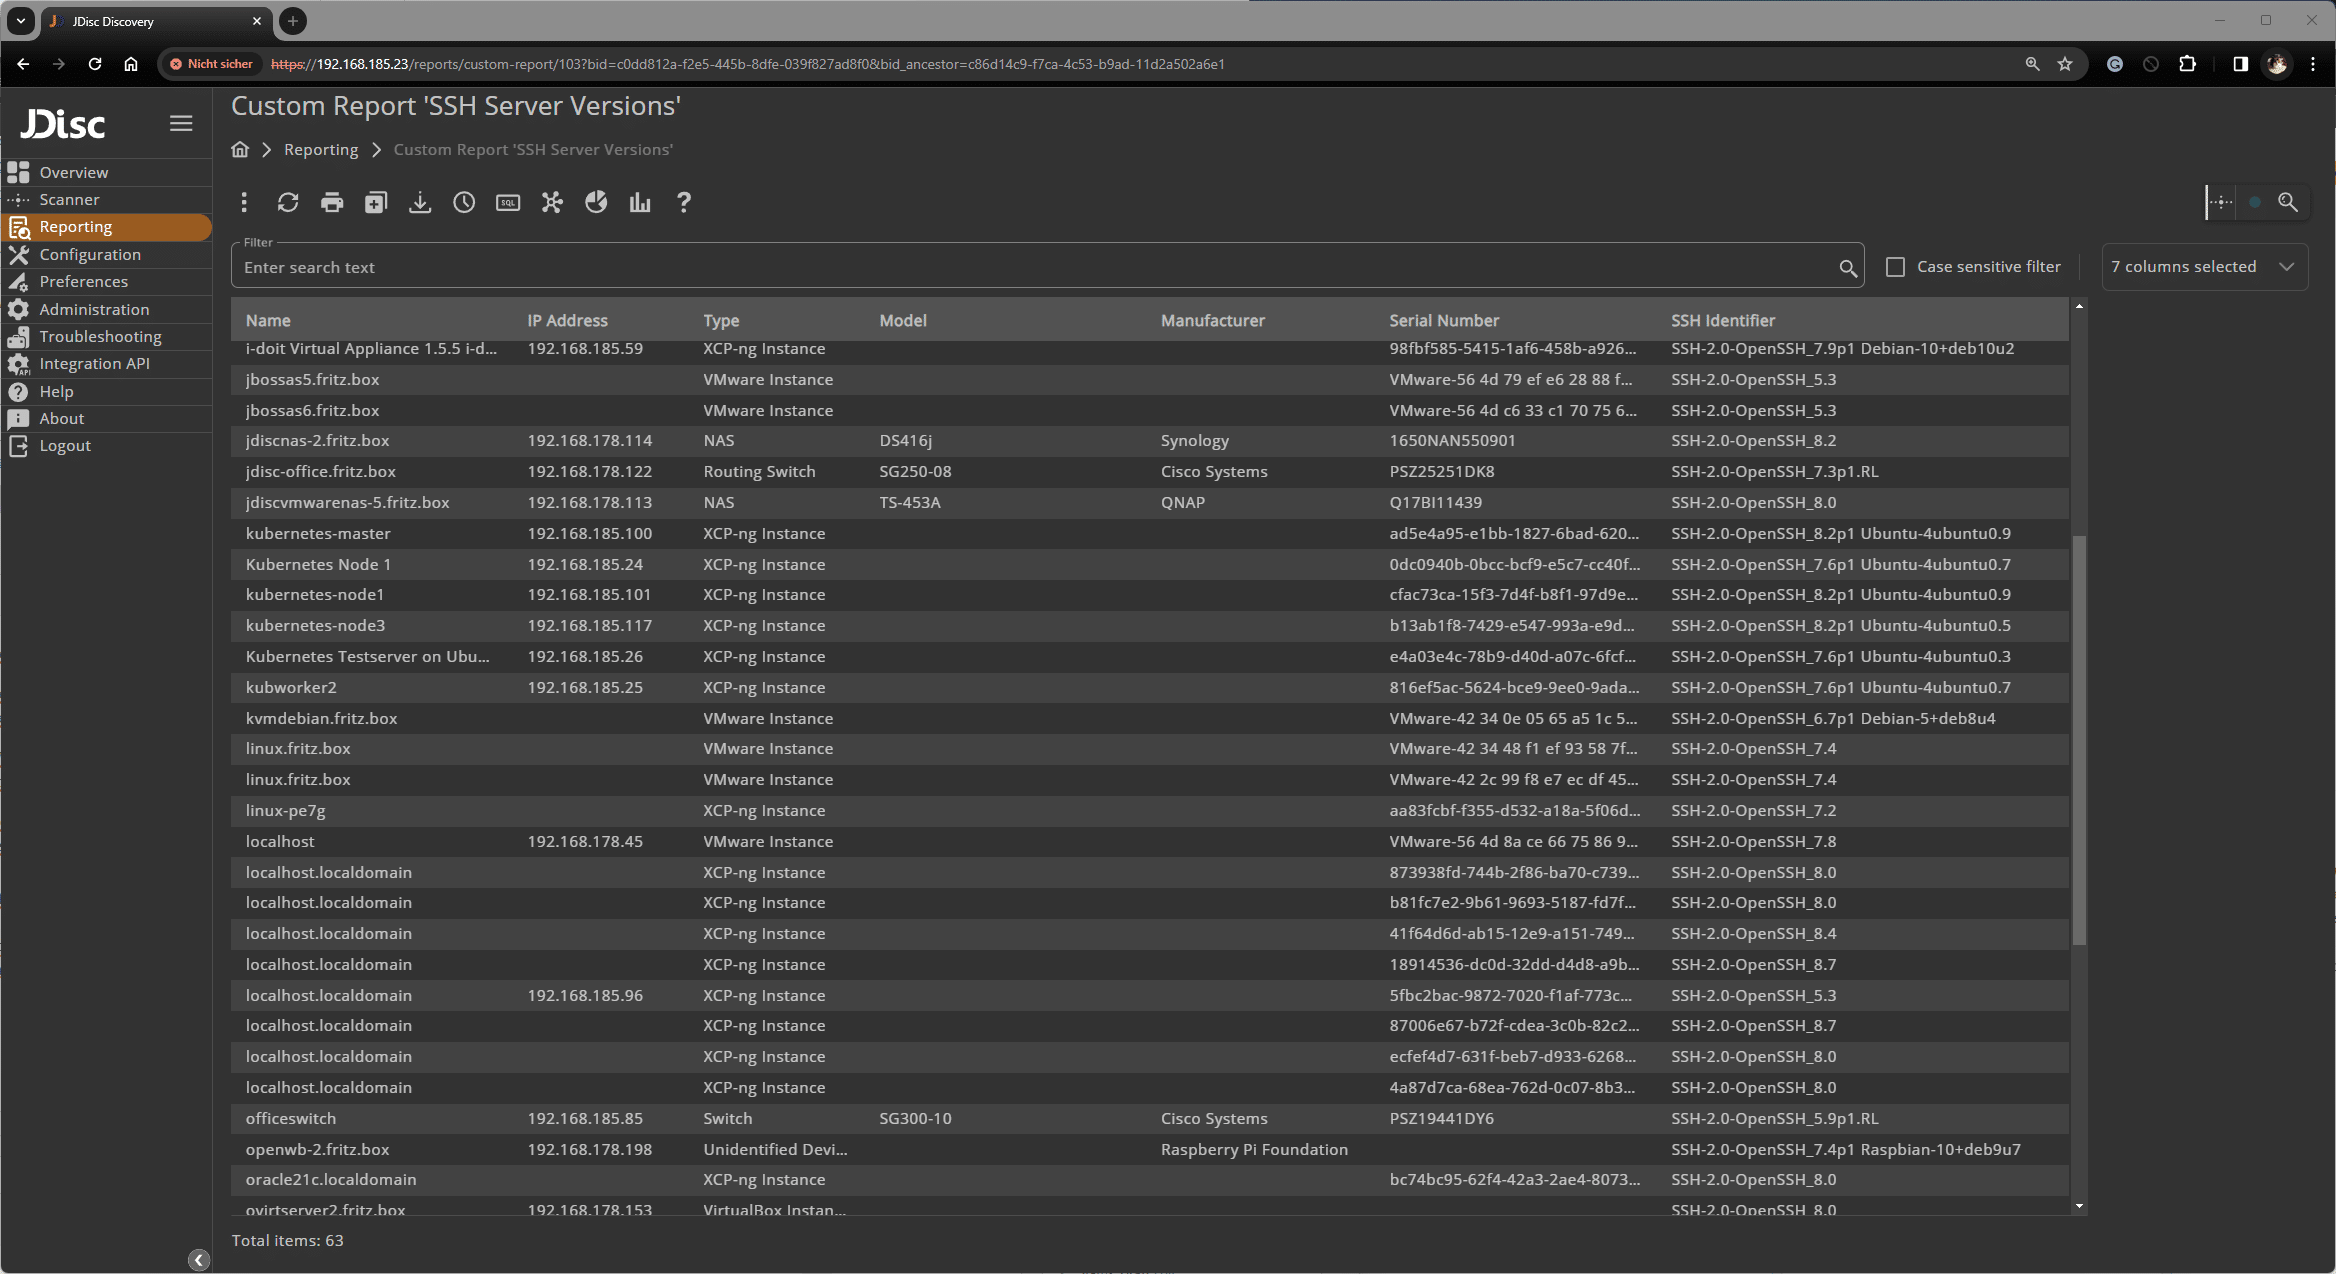Image resolution: width=2336 pixels, height=1274 pixels.
Task: Click the pie chart diagram icon
Action: (596, 203)
